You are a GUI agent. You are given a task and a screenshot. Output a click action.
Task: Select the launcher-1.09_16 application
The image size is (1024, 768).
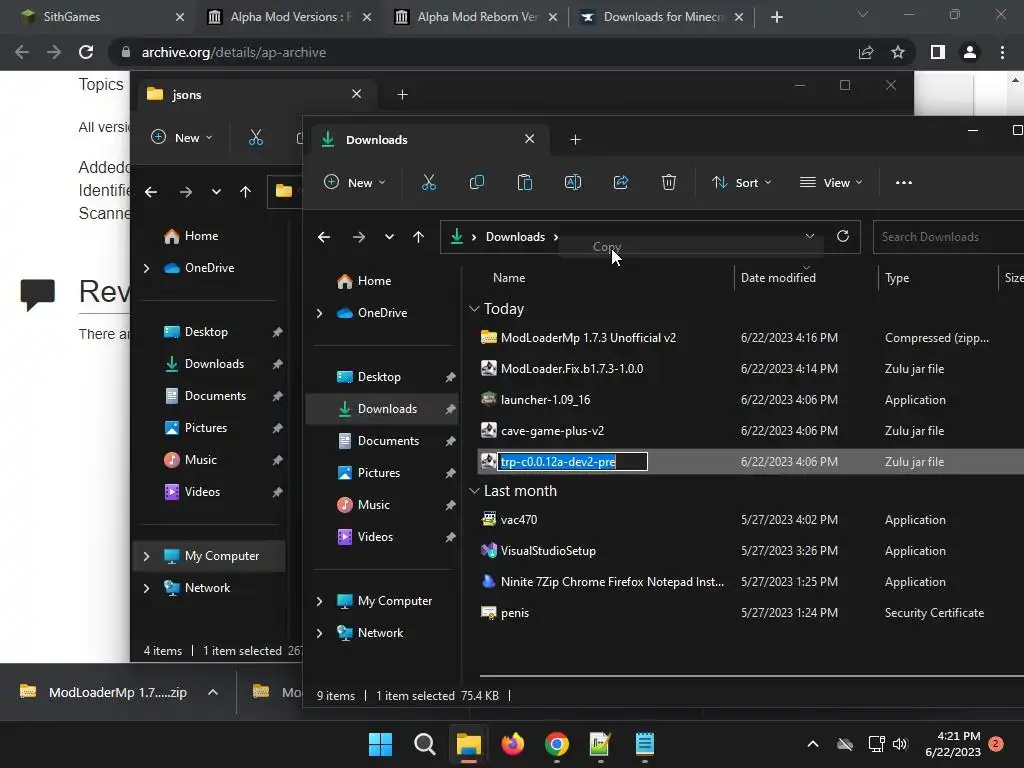tap(545, 400)
